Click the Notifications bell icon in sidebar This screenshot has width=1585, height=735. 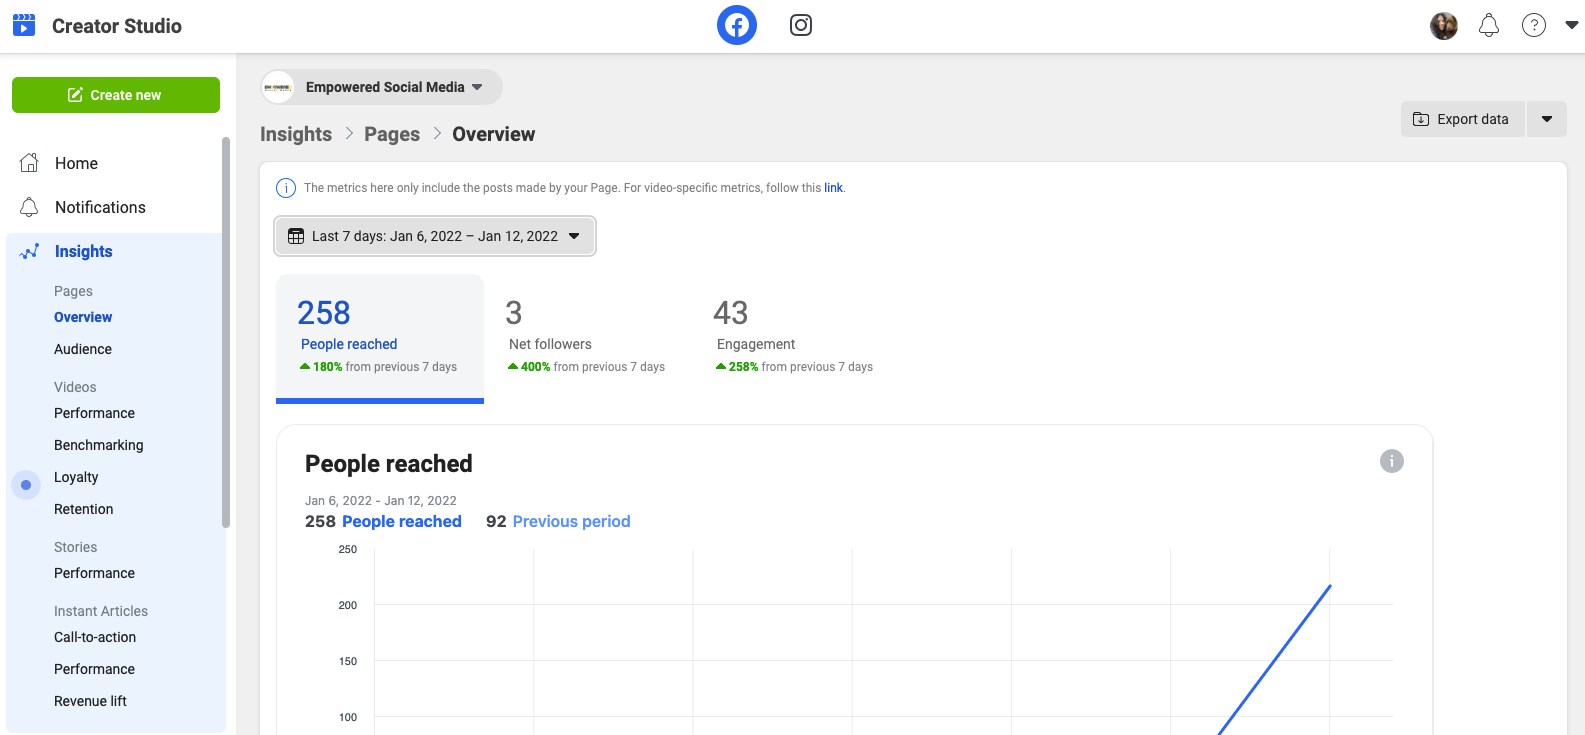tap(29, 207)
